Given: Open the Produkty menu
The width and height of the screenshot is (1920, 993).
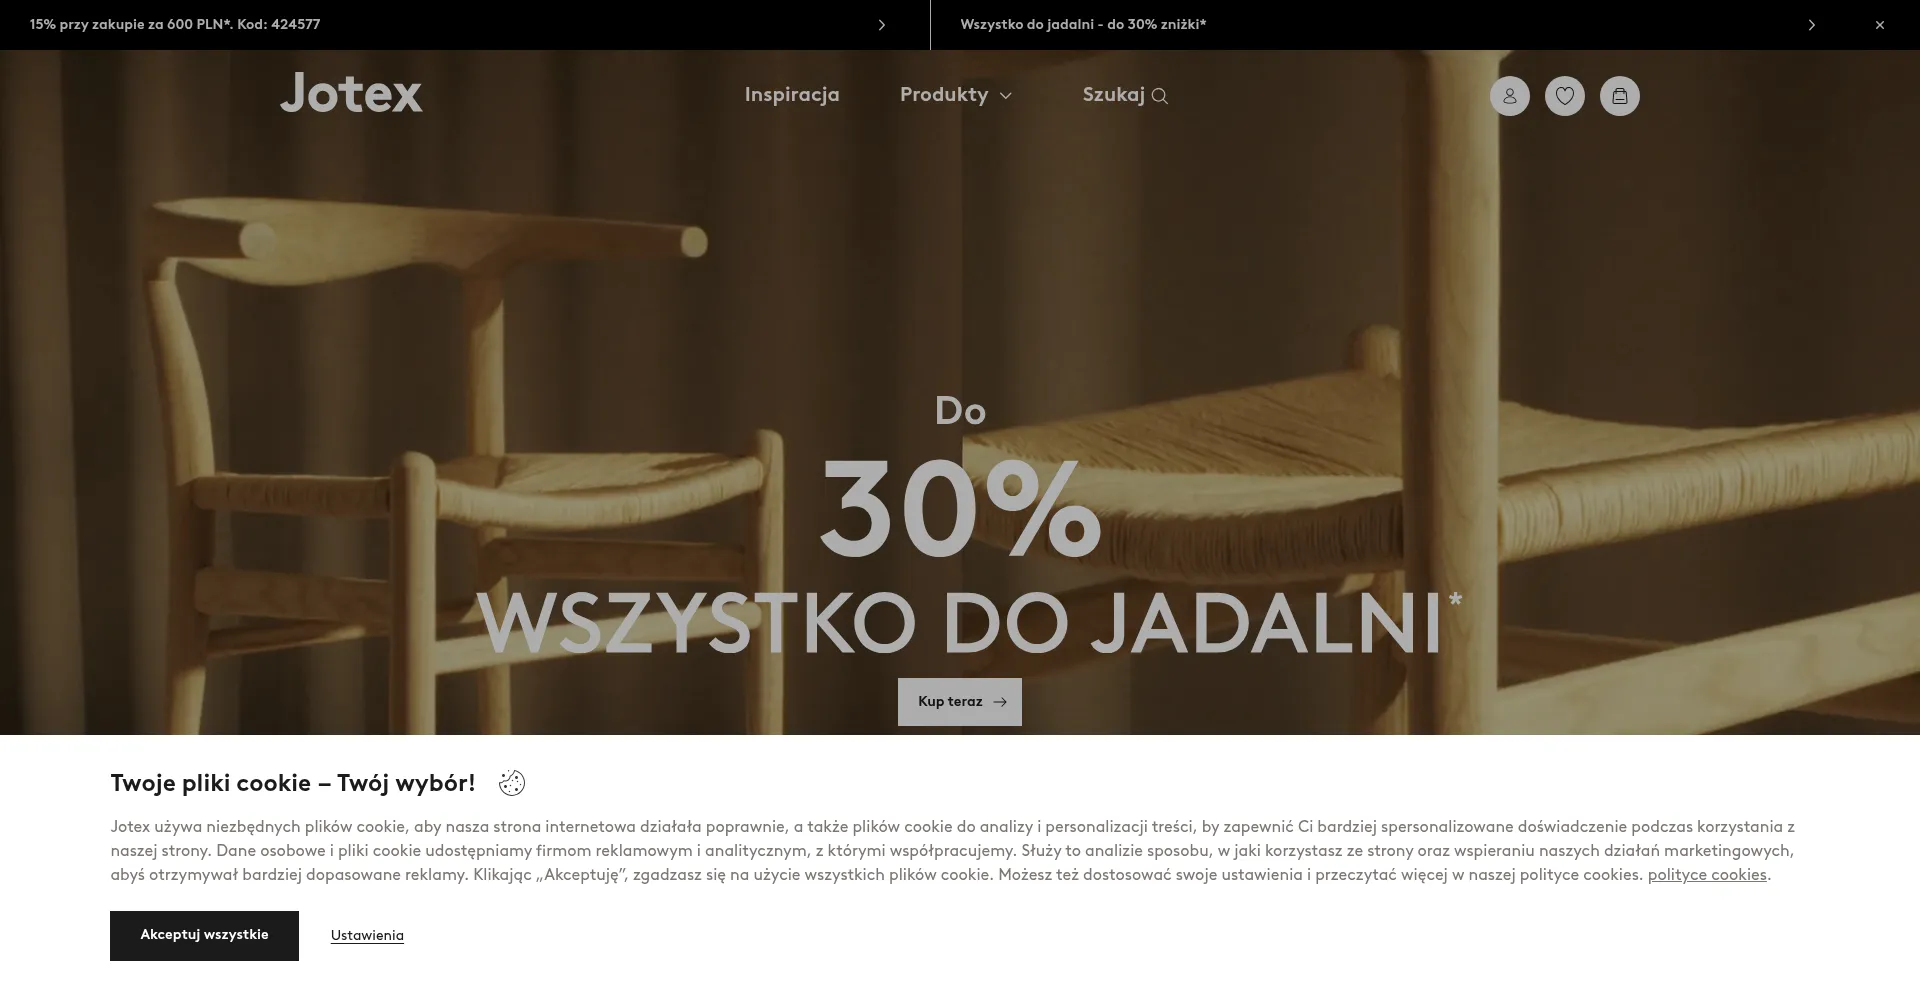Looking at the screenshot, I should tap(944, 95).
